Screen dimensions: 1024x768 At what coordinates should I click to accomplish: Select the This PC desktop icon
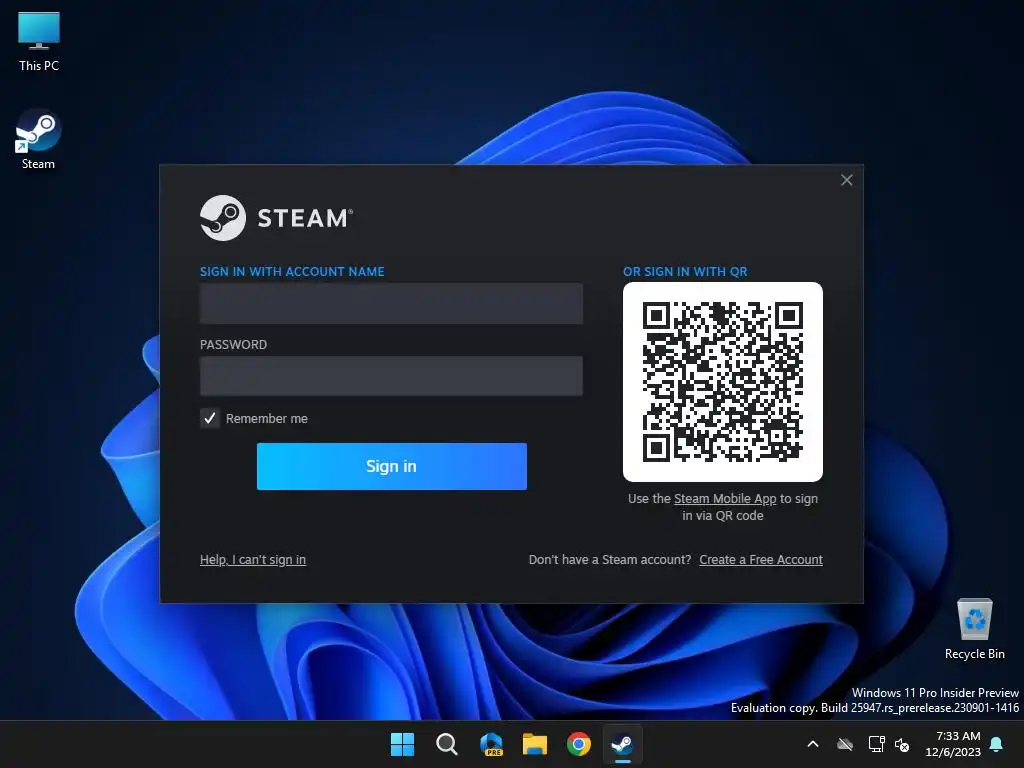pos(39,31)
